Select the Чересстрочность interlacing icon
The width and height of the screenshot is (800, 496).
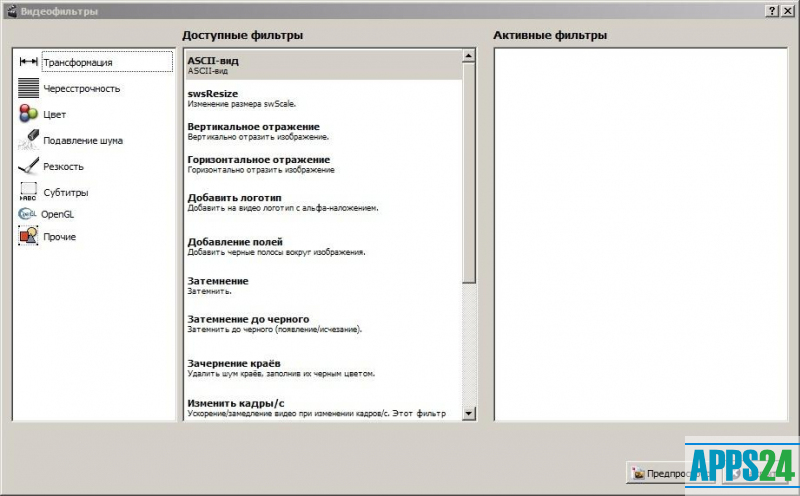(28, 88)
